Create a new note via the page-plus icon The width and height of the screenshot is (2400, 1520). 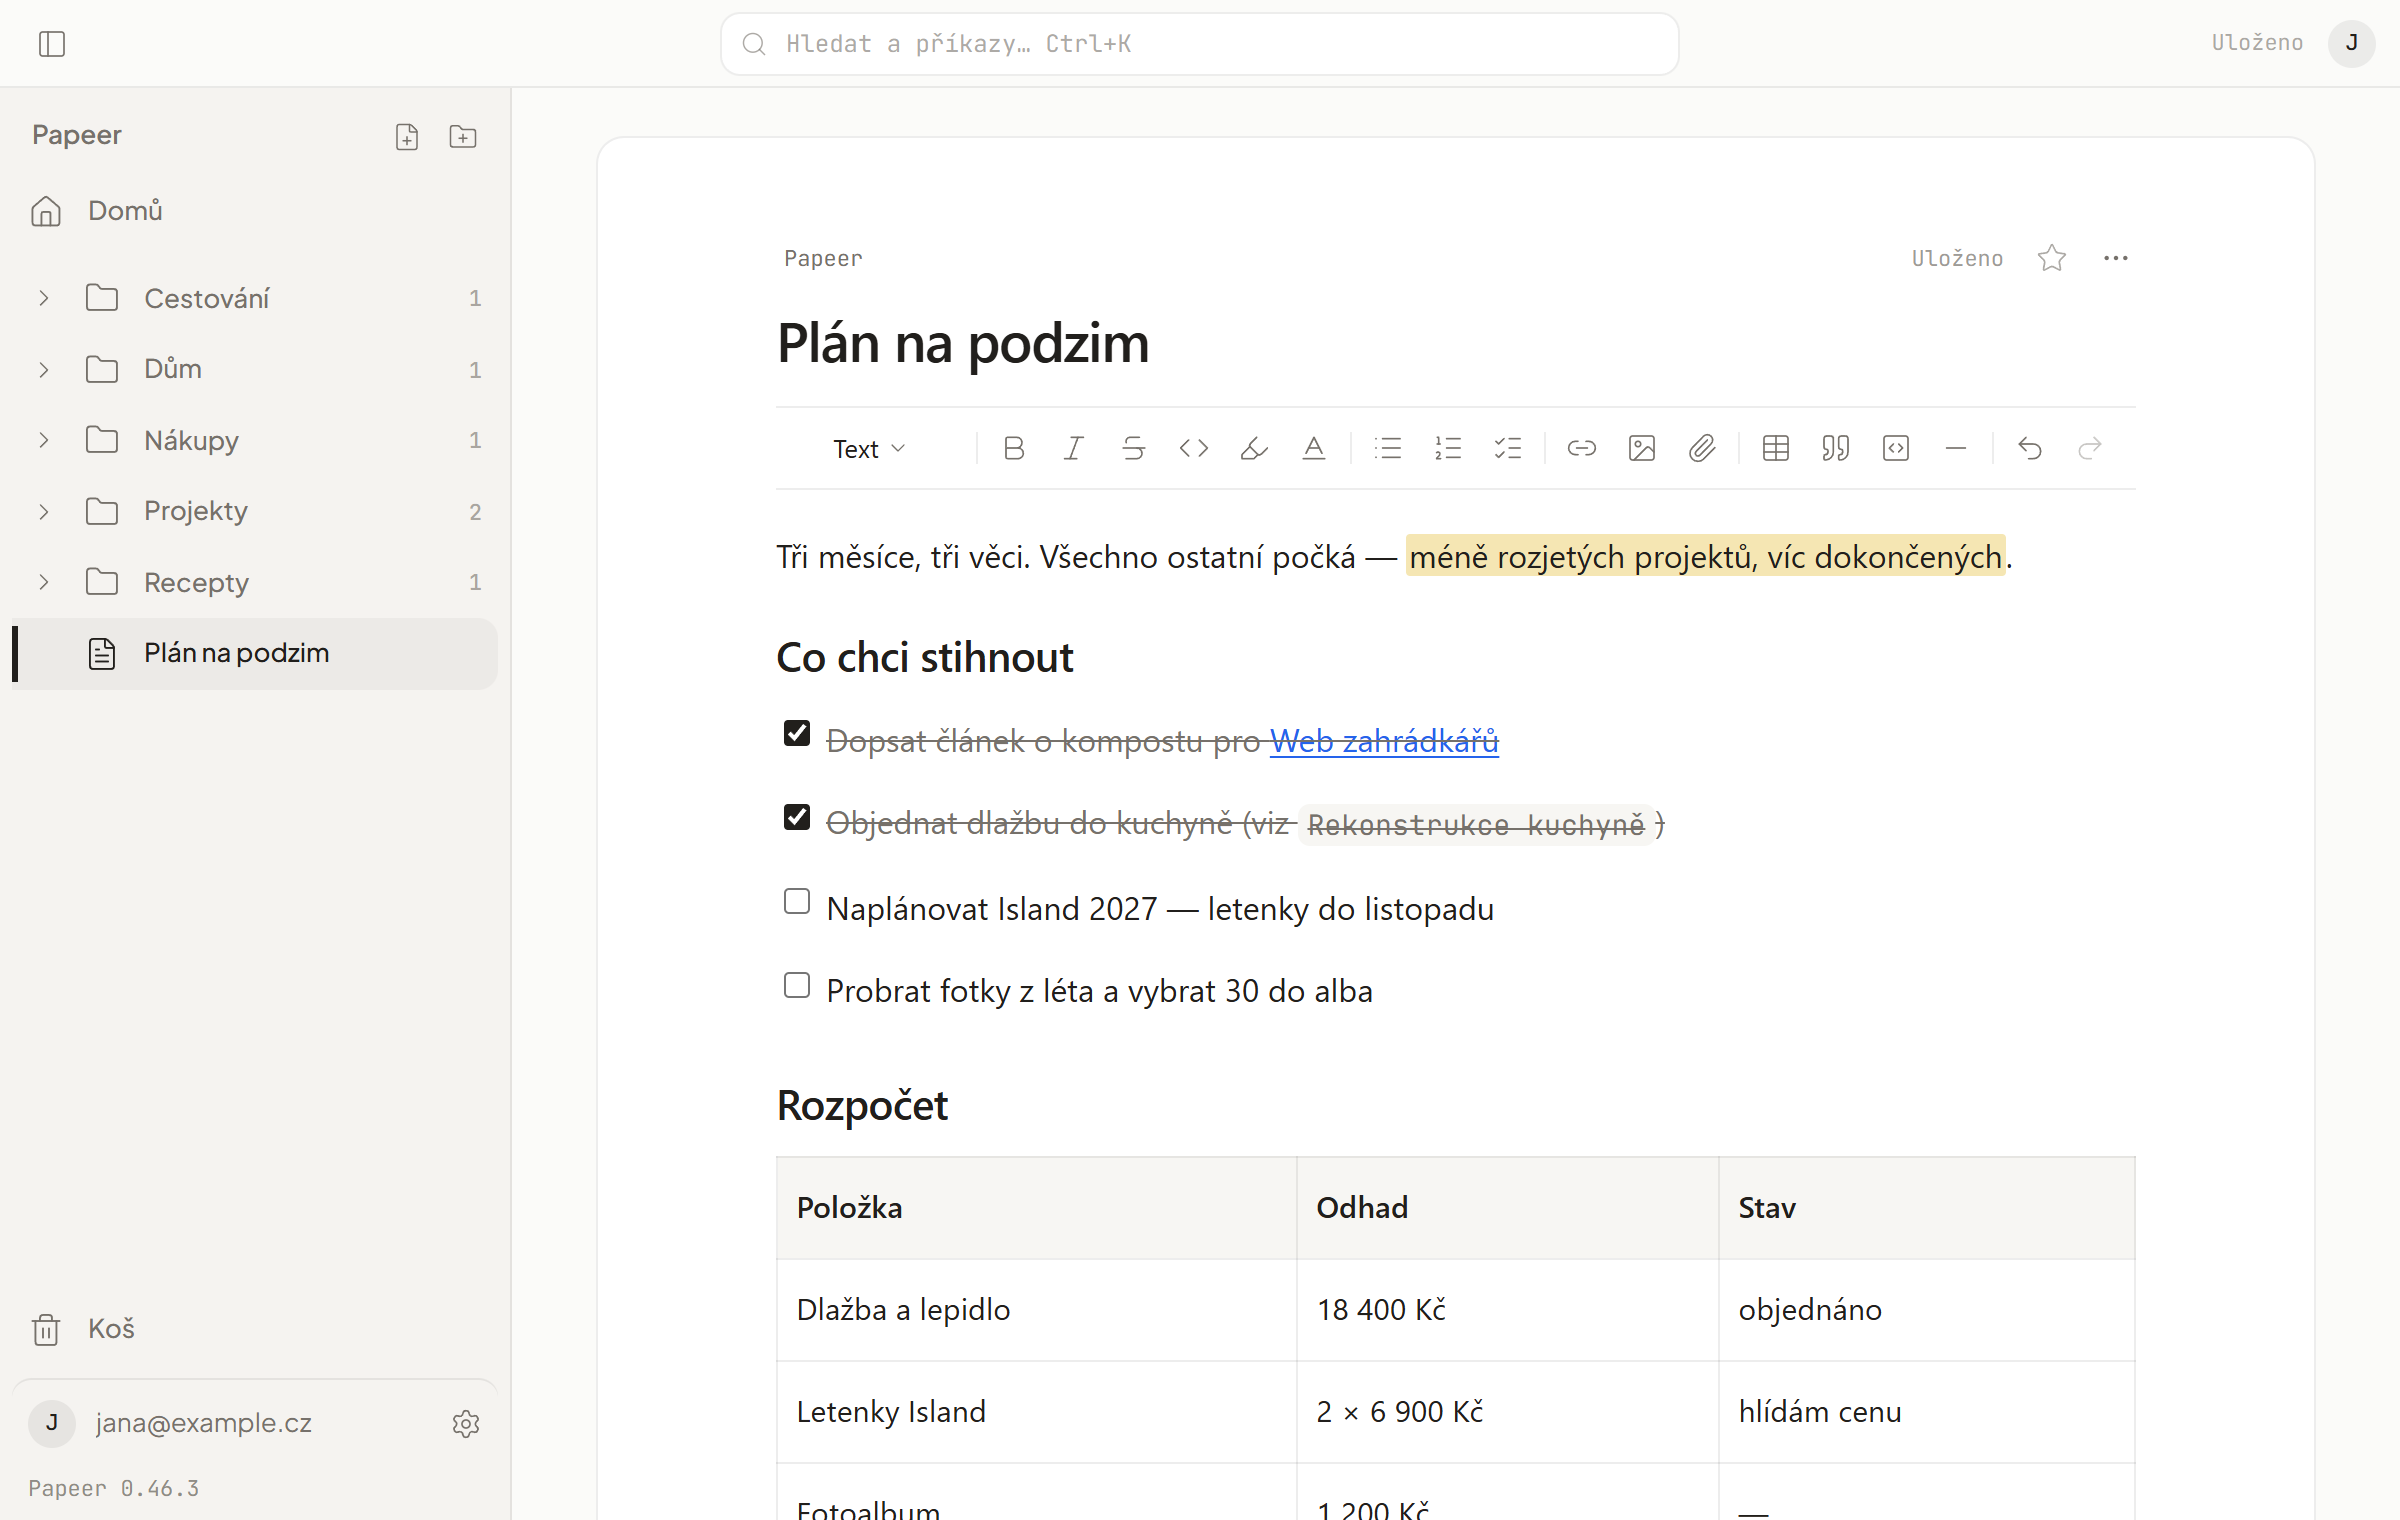point(407,137)
